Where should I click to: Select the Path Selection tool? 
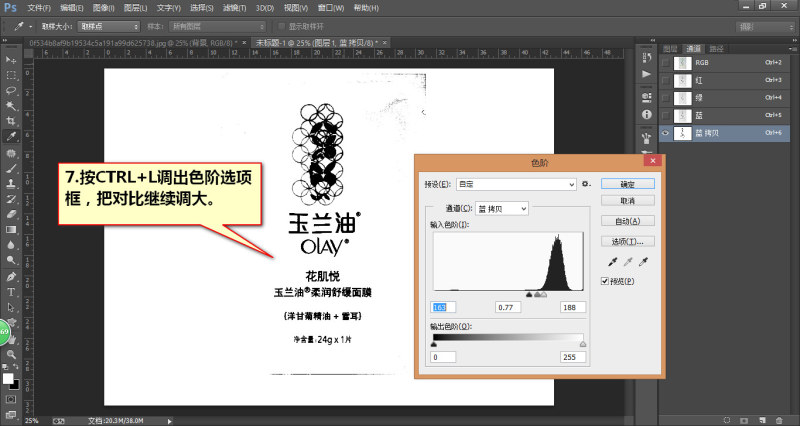point(11,308)
